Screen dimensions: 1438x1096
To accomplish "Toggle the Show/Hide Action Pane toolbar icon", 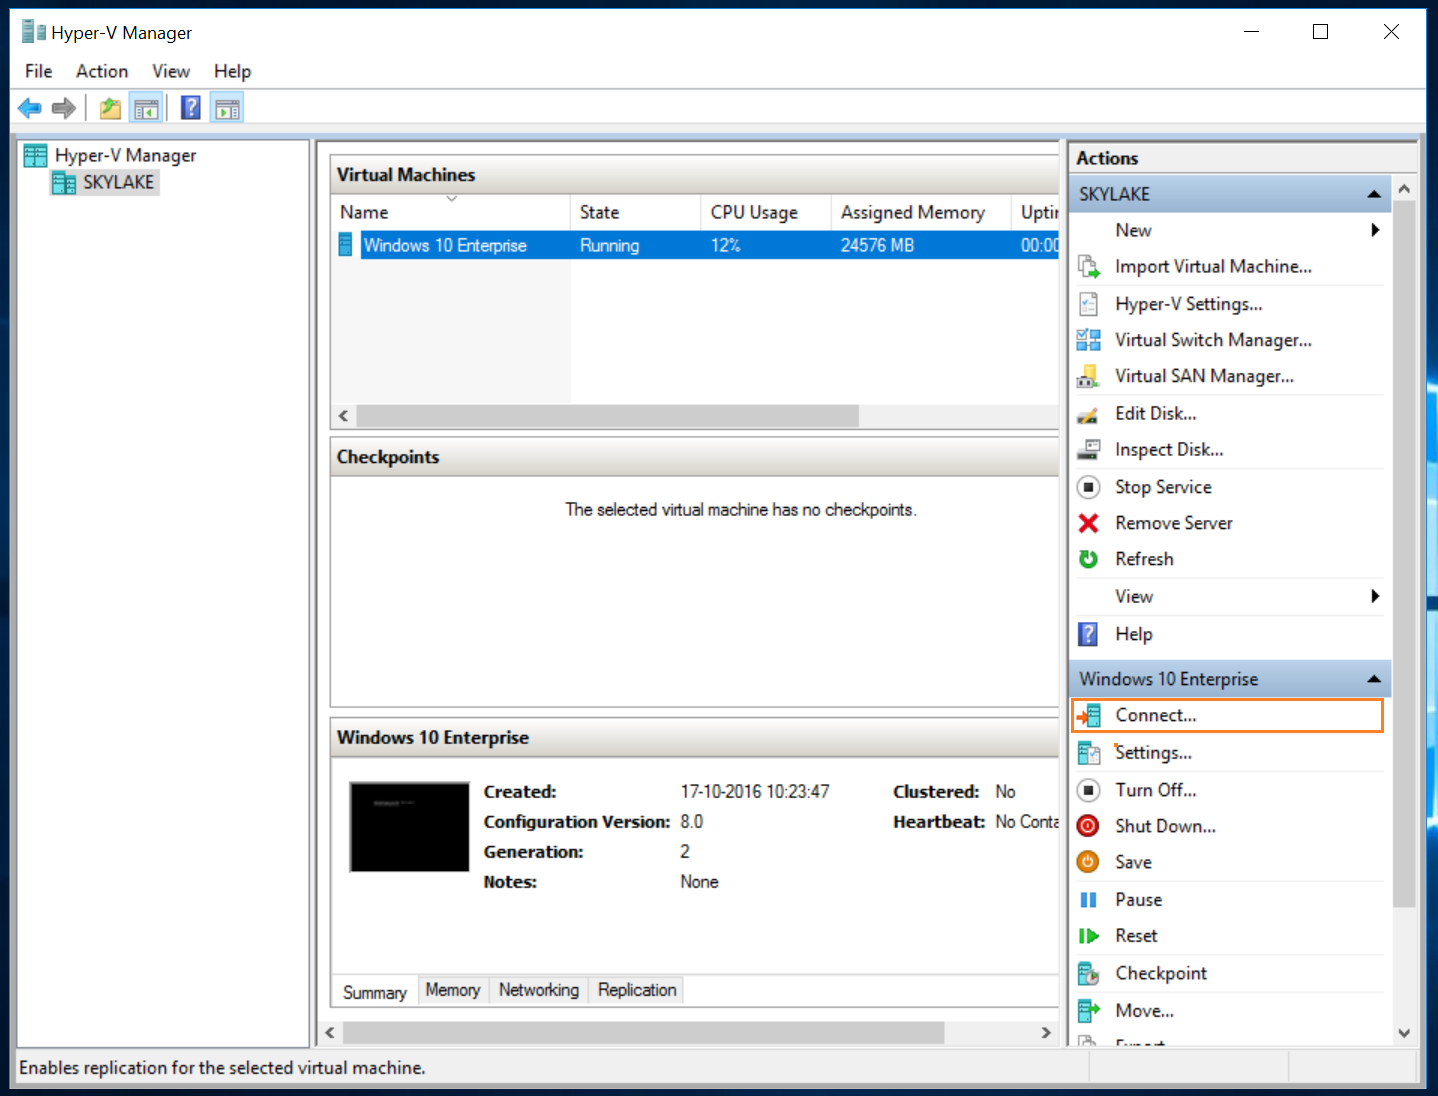I will [227, 108].
